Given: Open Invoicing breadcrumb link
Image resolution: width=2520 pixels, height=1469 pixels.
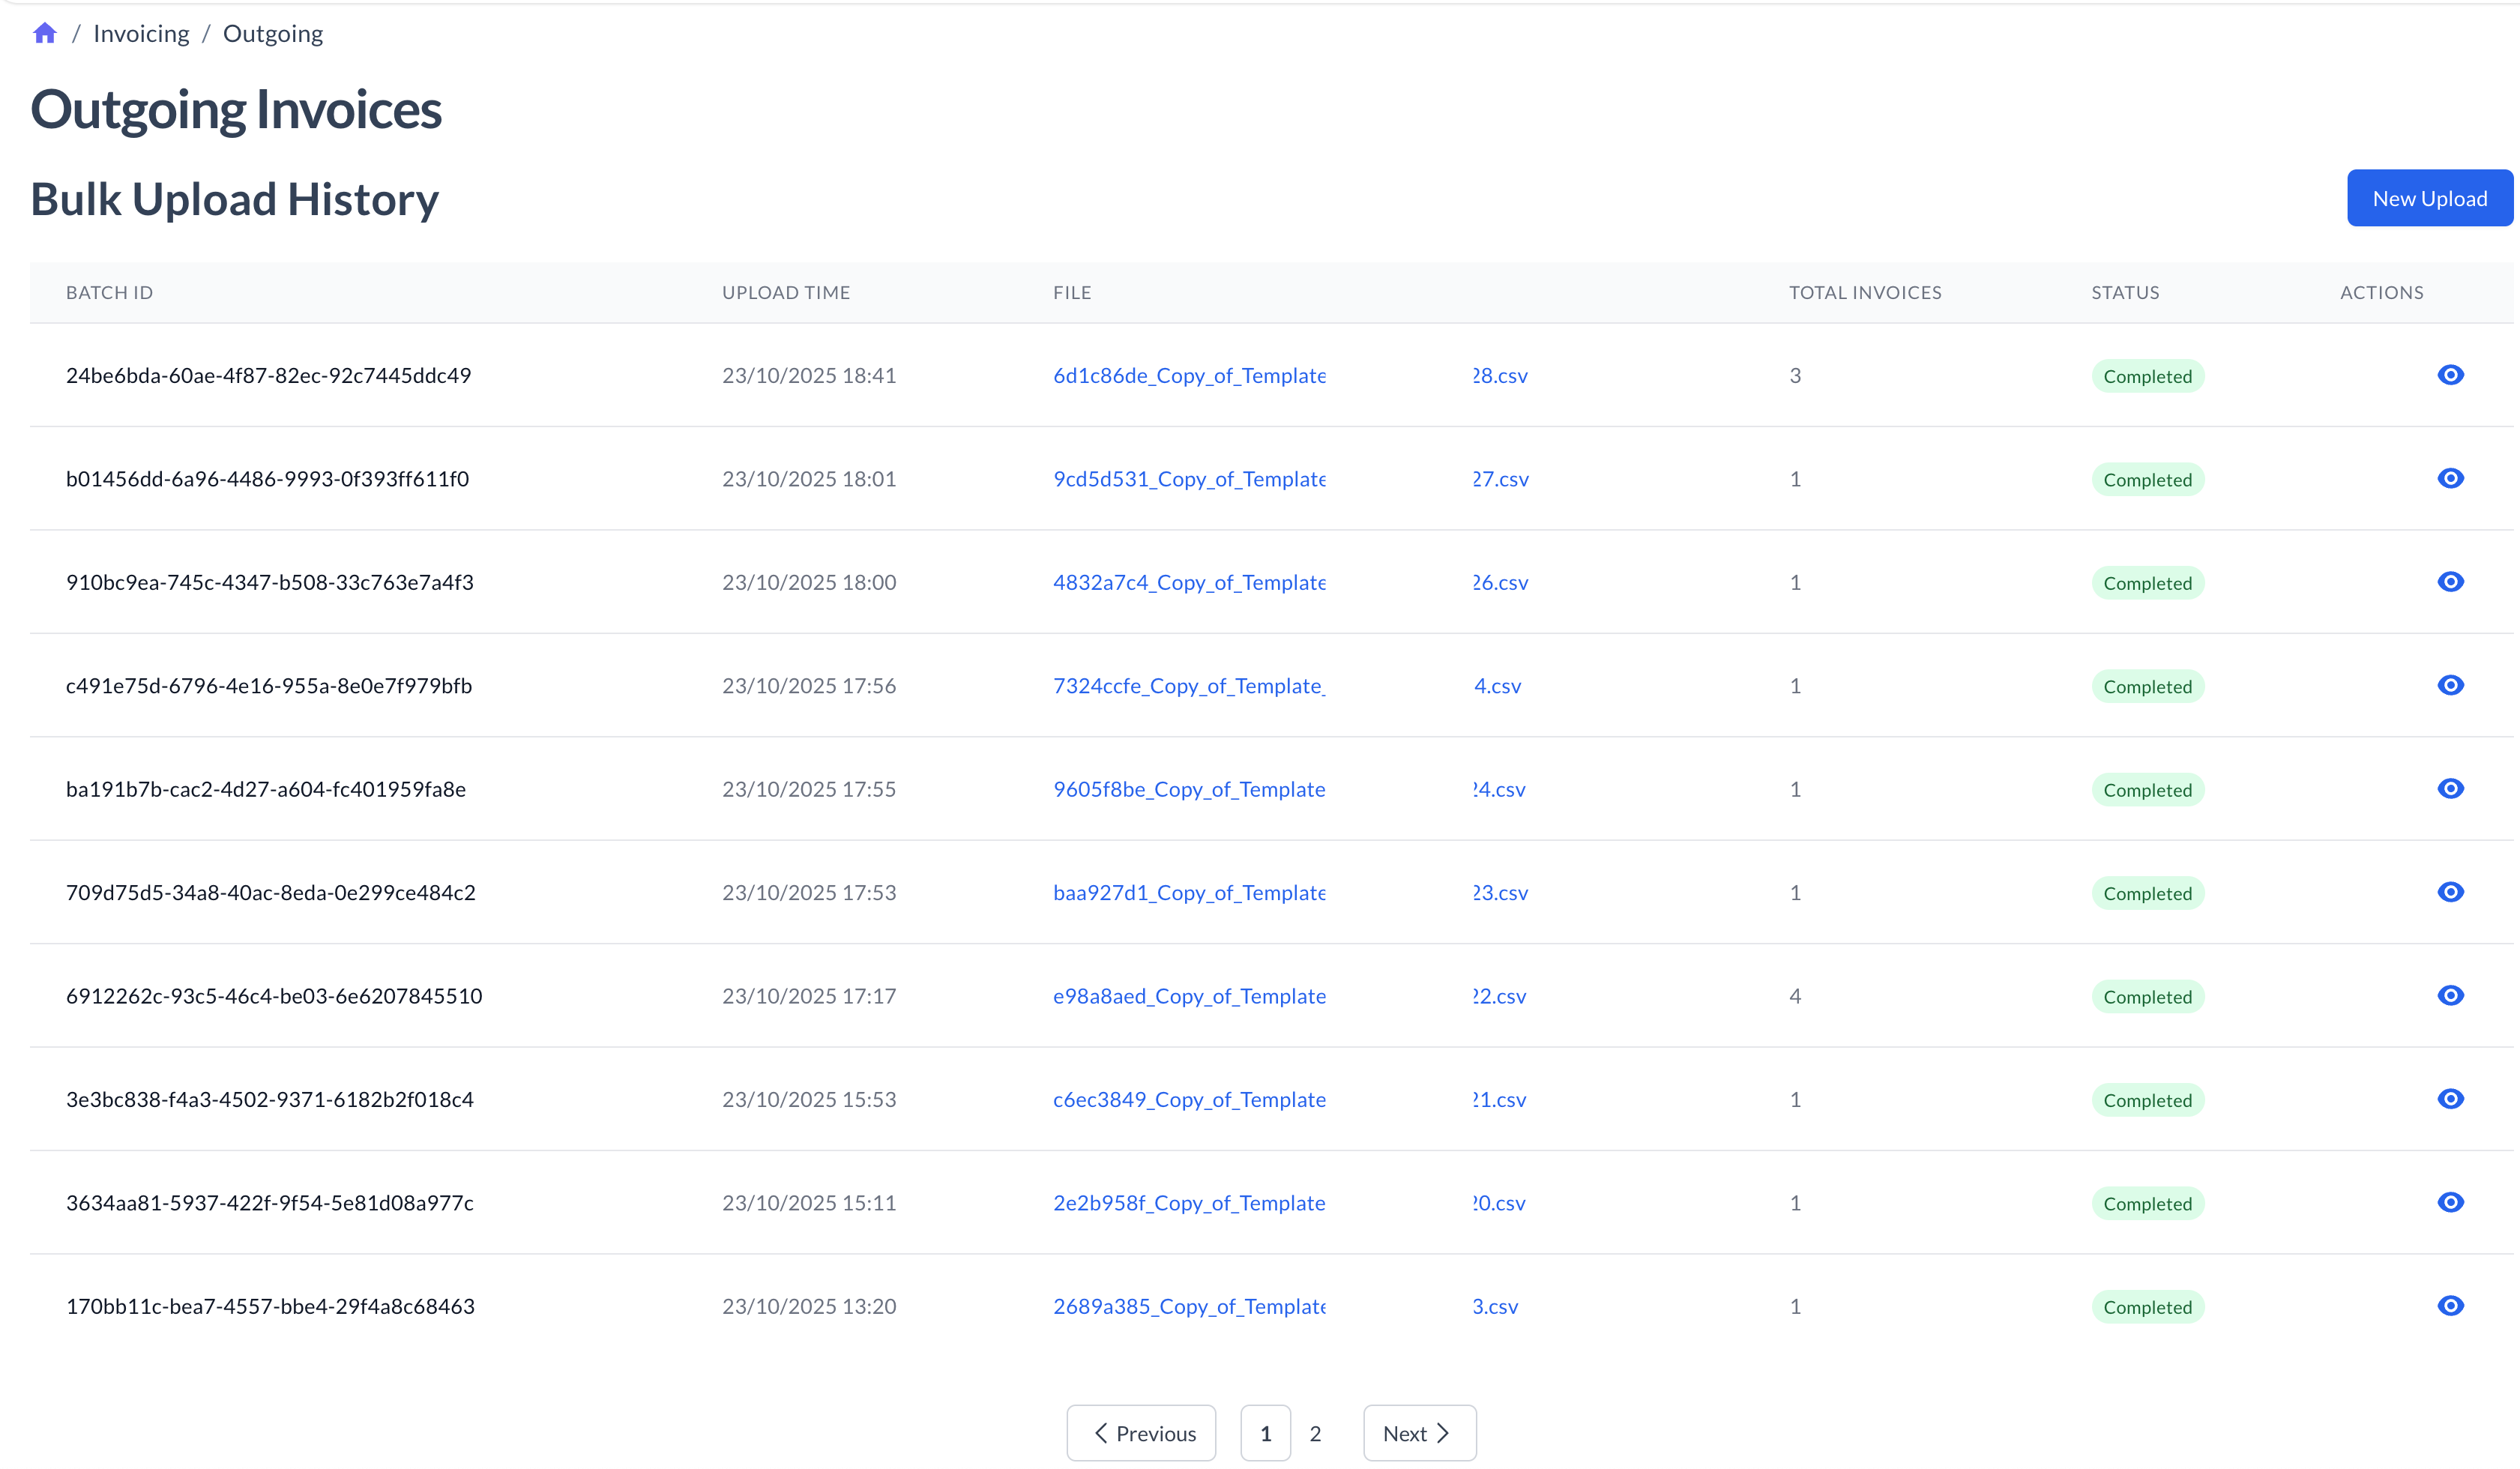Looking at the screenshot, I should point(141,34).
